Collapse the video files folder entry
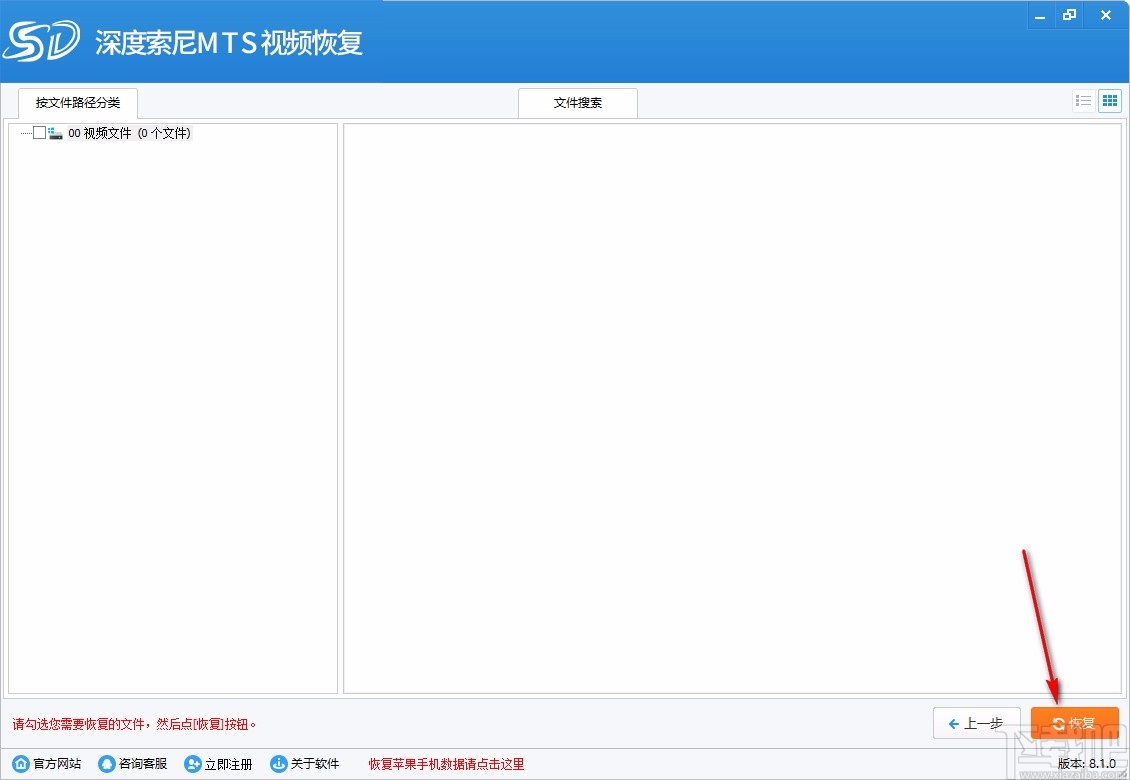The image size is (1130, 780). coord(25,132)
